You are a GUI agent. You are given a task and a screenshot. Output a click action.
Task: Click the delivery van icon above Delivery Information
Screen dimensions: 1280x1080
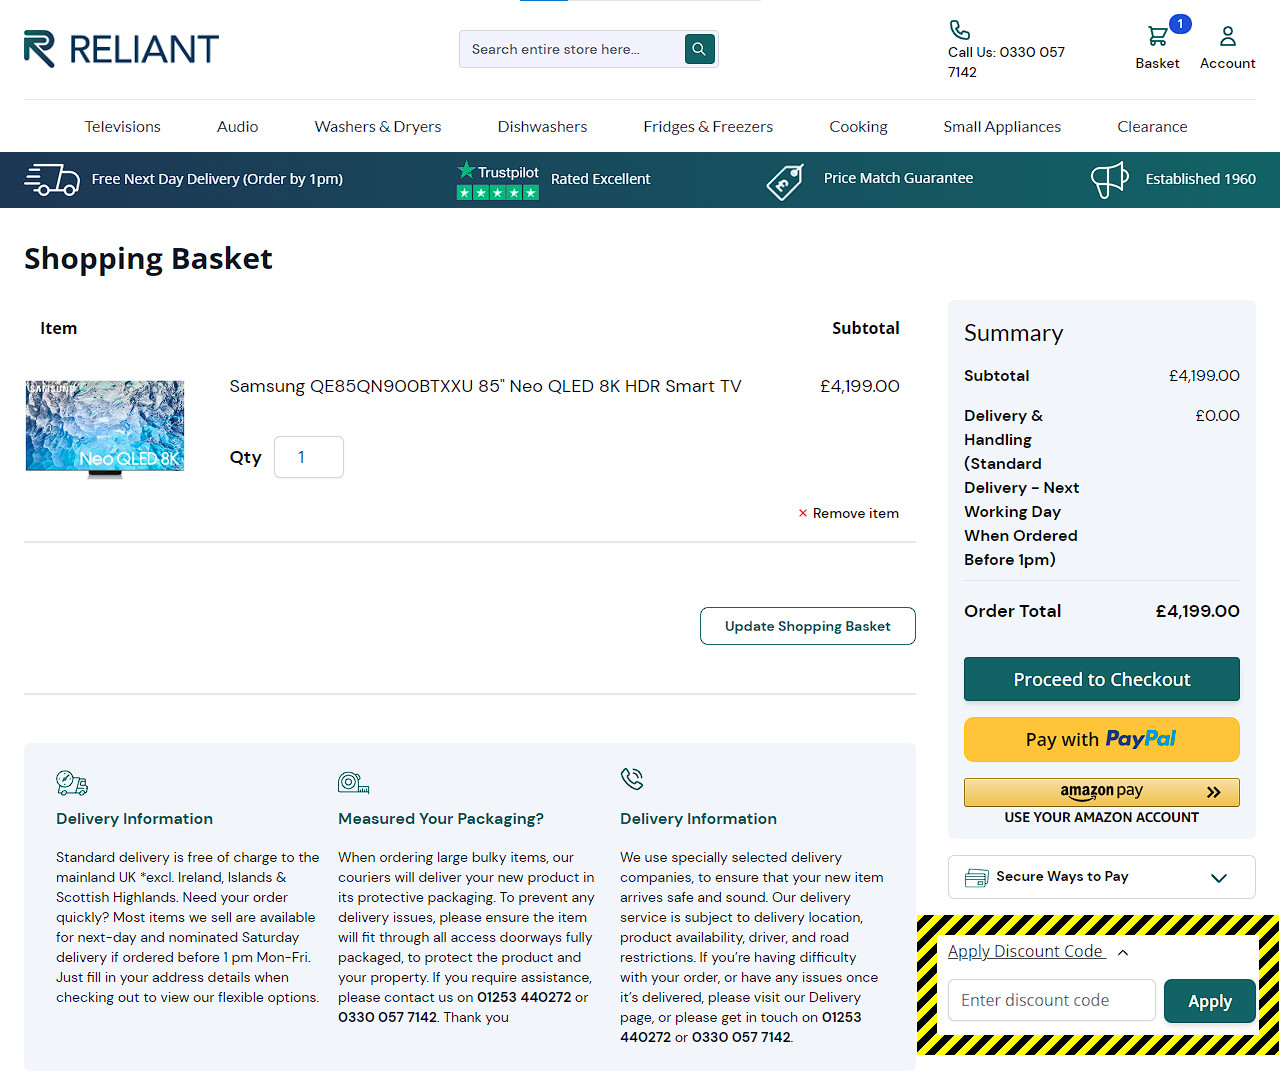72,782
